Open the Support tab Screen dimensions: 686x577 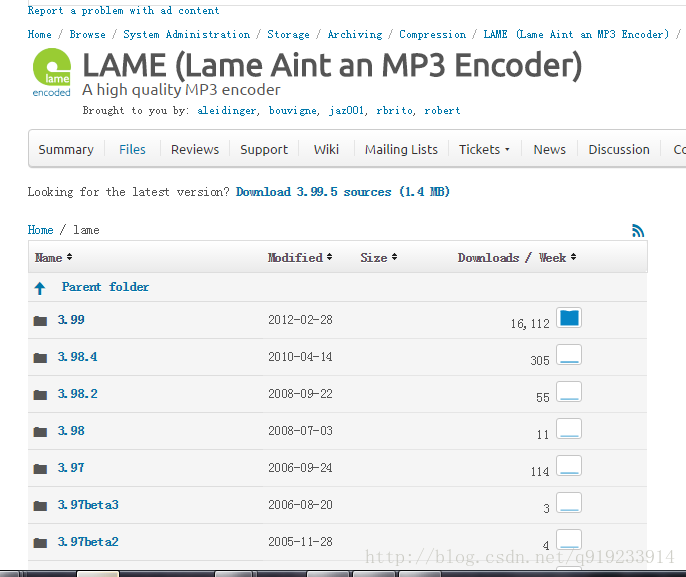[264, 150]
